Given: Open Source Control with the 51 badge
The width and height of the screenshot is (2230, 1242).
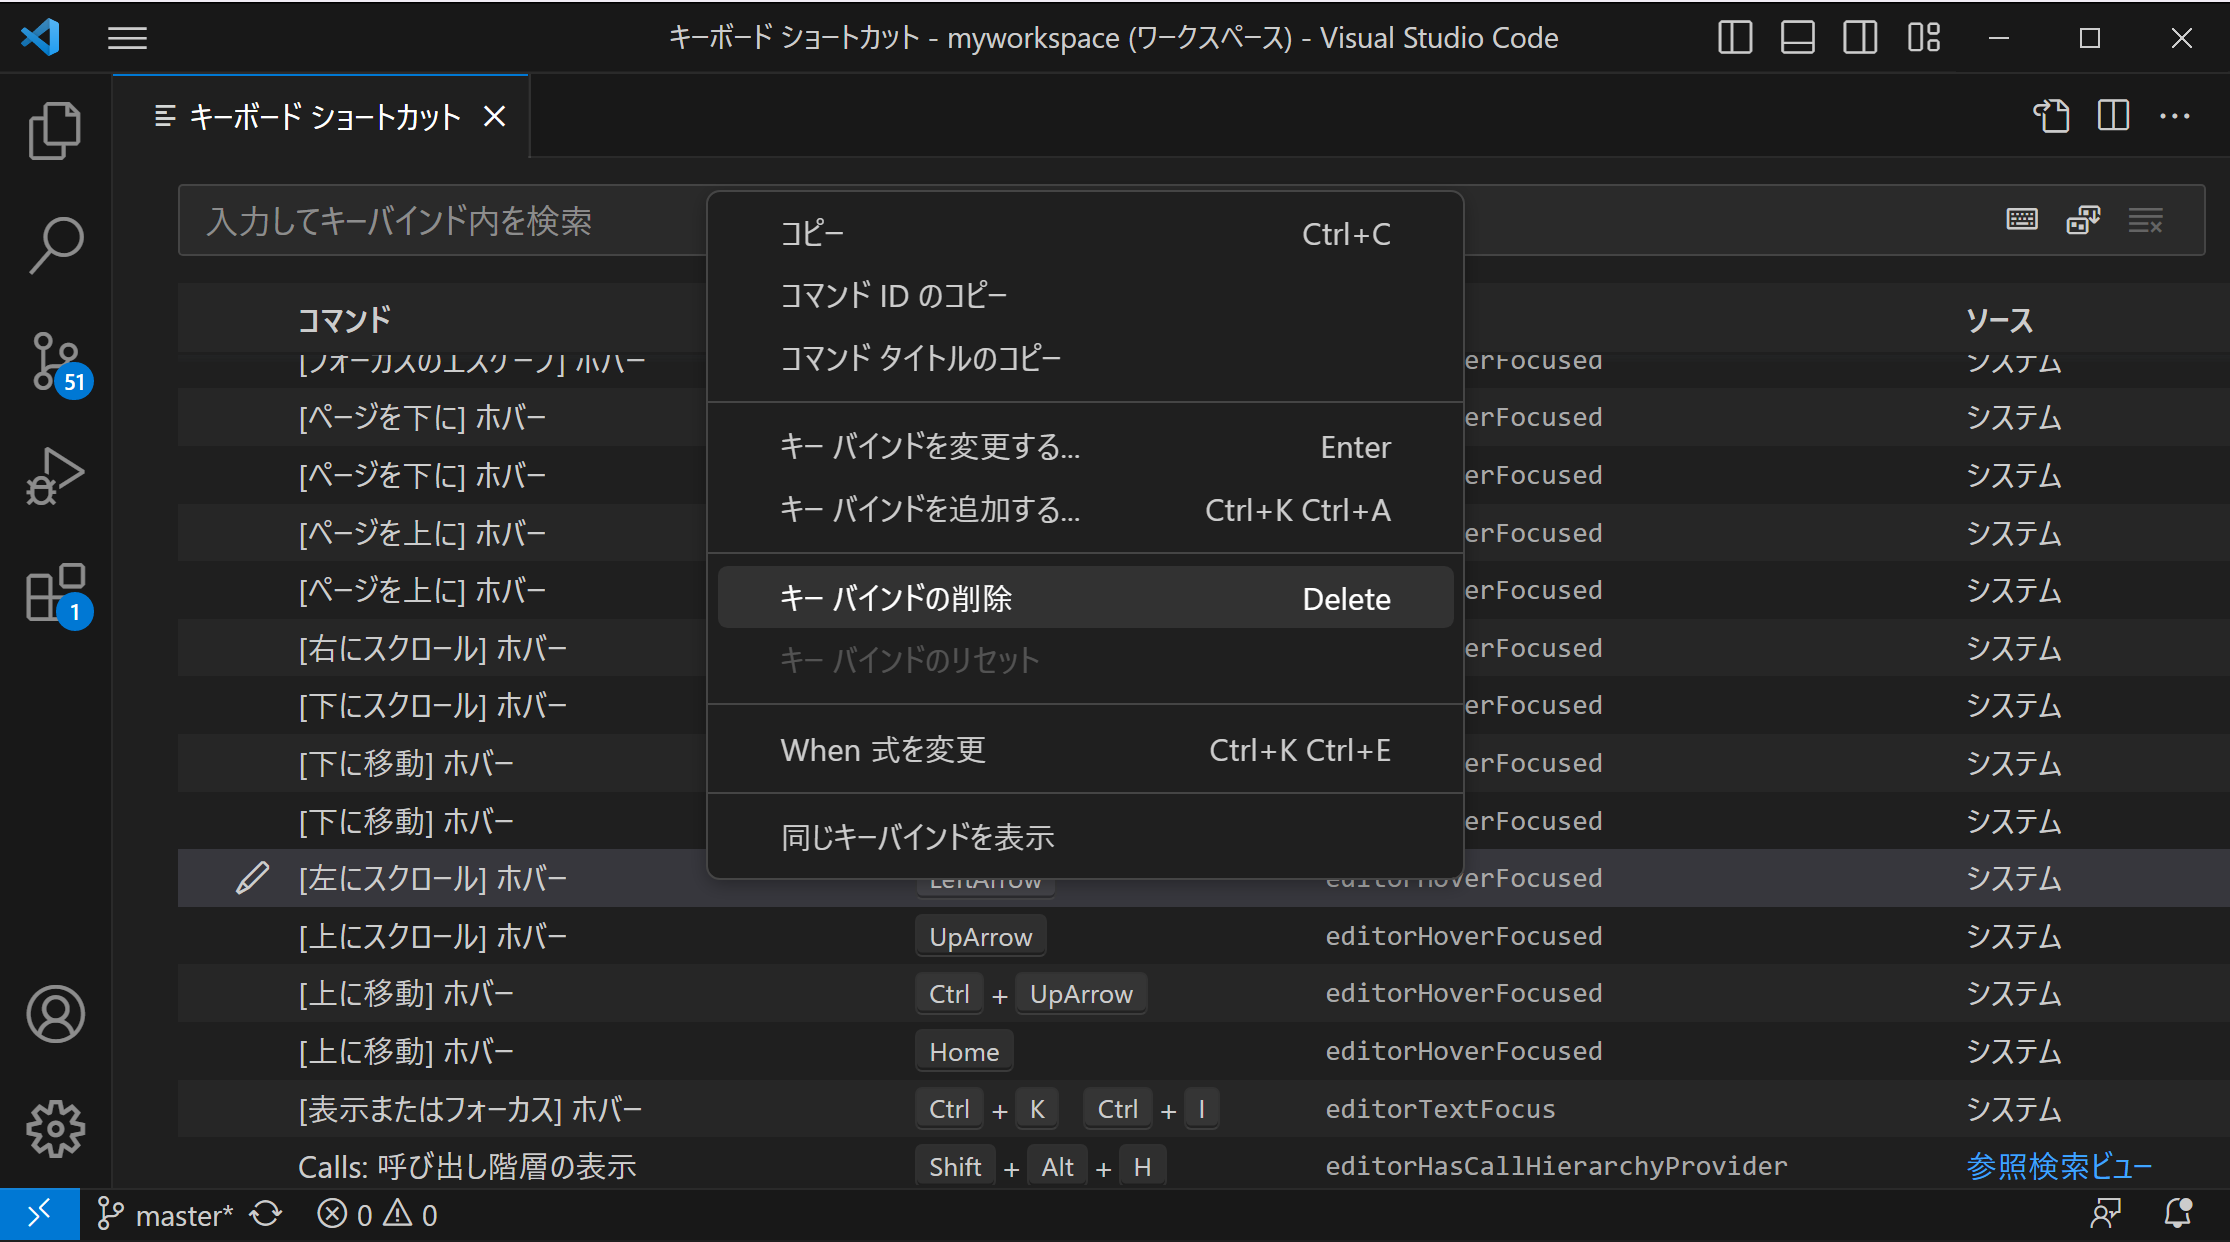Looking at the screenshot, I should point(58,363).
